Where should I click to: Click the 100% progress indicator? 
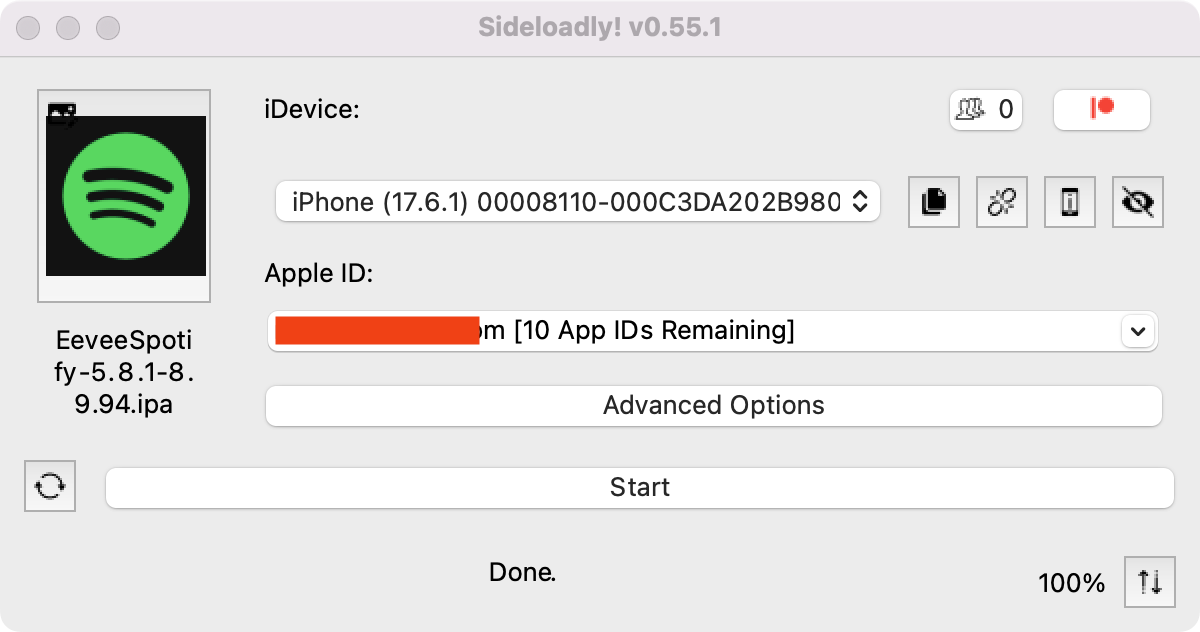(x=1071, y=583)
